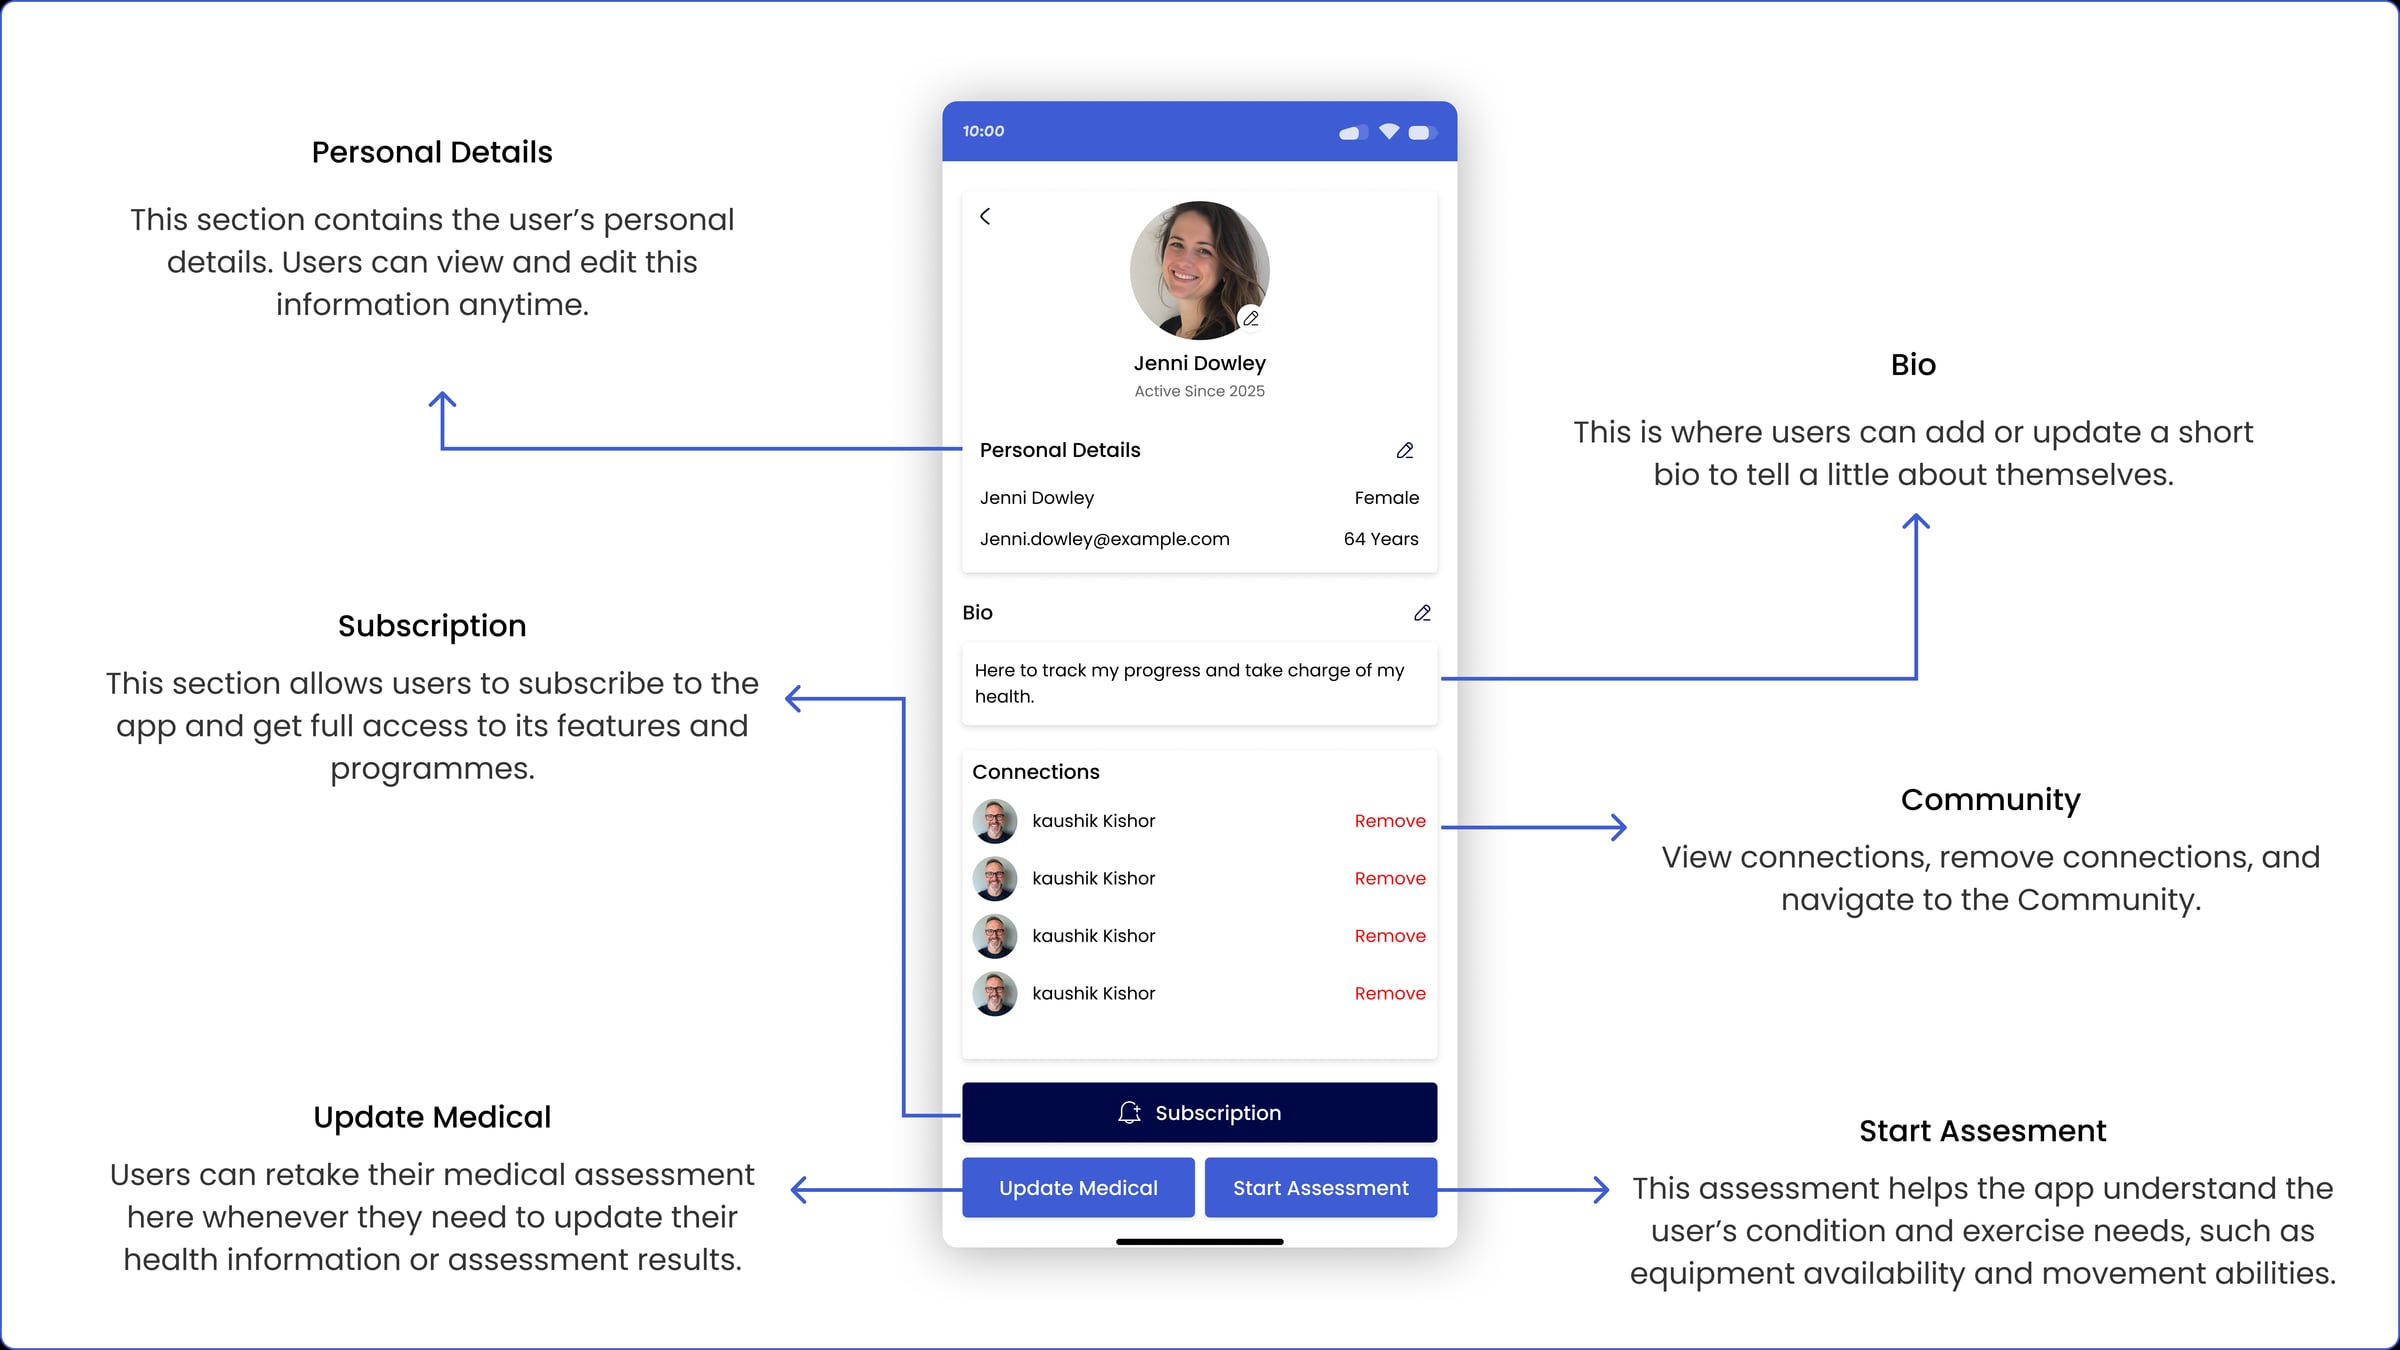Image resolution: width=2400 pixels, height=1350 pixels.
Task: Tap the Start Assessment button
Action: point(1320,1187)
